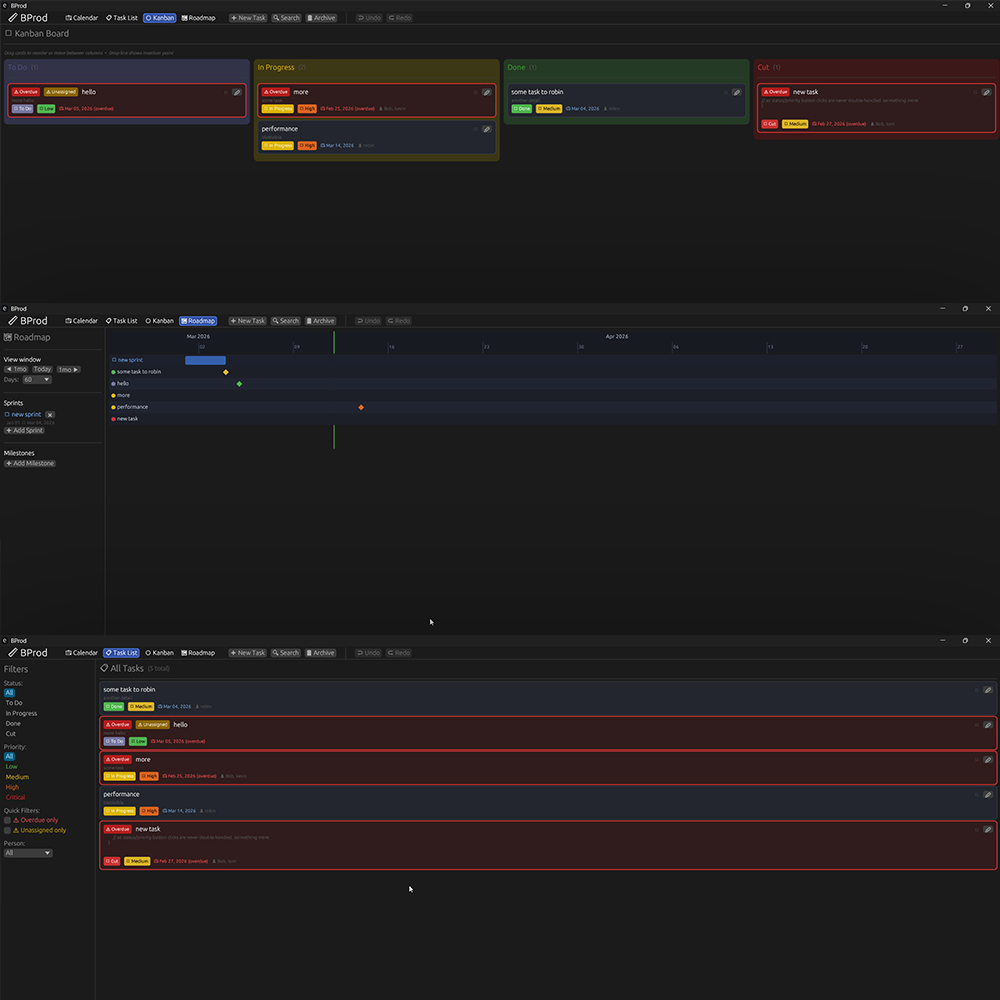The image size is (1000, 1000).
Task: Toggle the checkbox beside 'new sprint' in Sprints panel
Action: coord(7,414)
